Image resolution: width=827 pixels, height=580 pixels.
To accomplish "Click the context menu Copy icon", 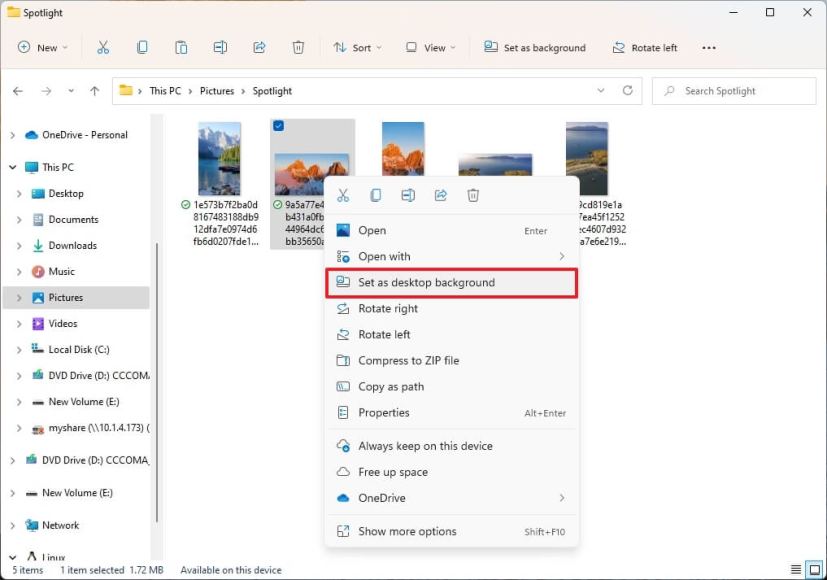I will point(376,196).
